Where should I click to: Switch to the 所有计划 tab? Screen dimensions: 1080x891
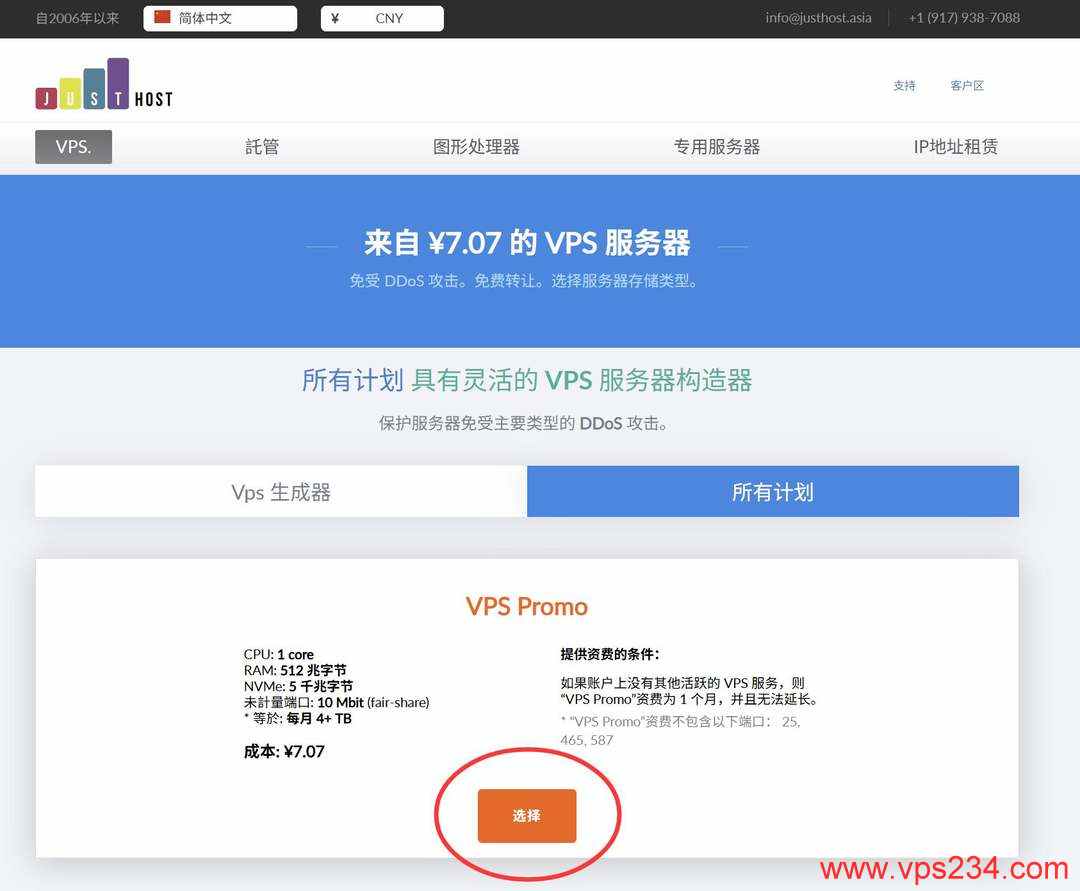(773, 492)
